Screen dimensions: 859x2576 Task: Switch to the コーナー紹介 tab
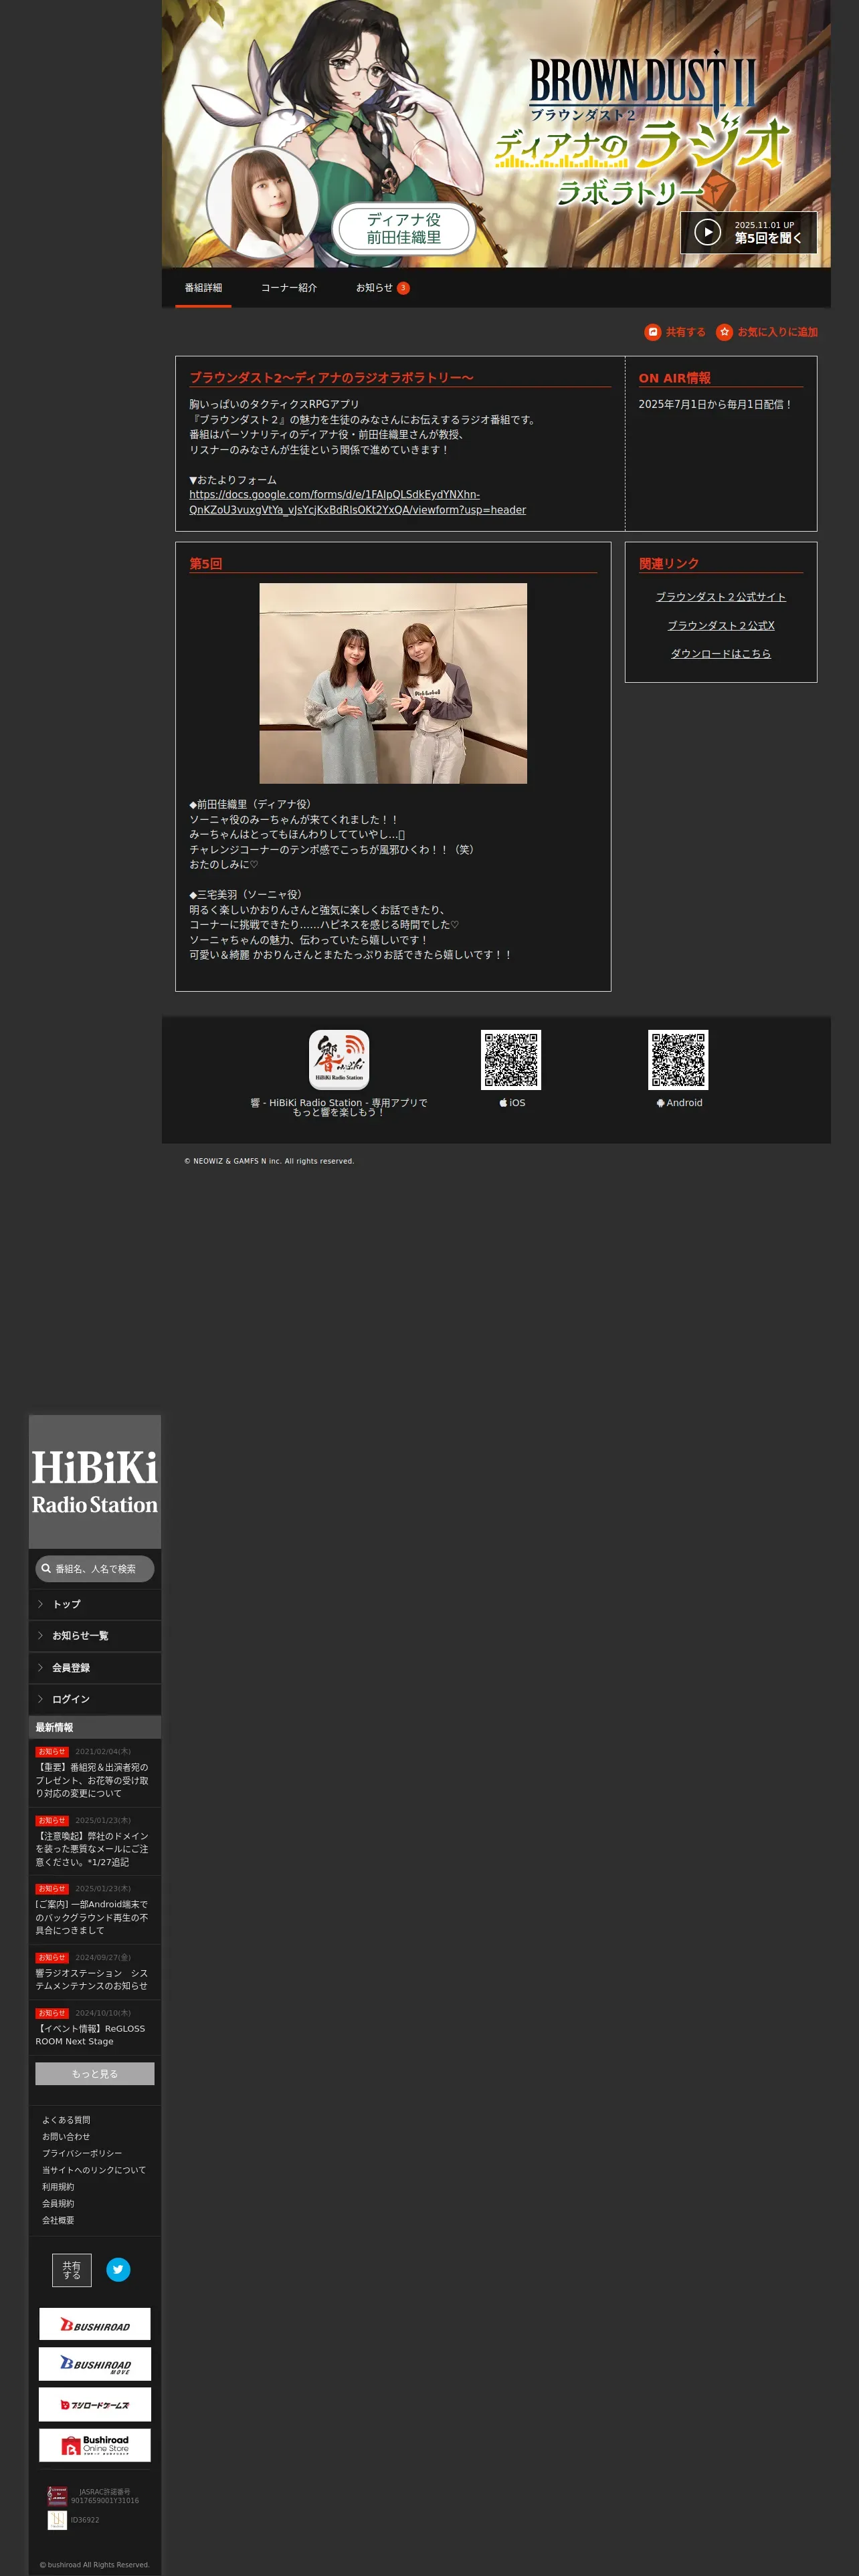(x=289, y=288)
